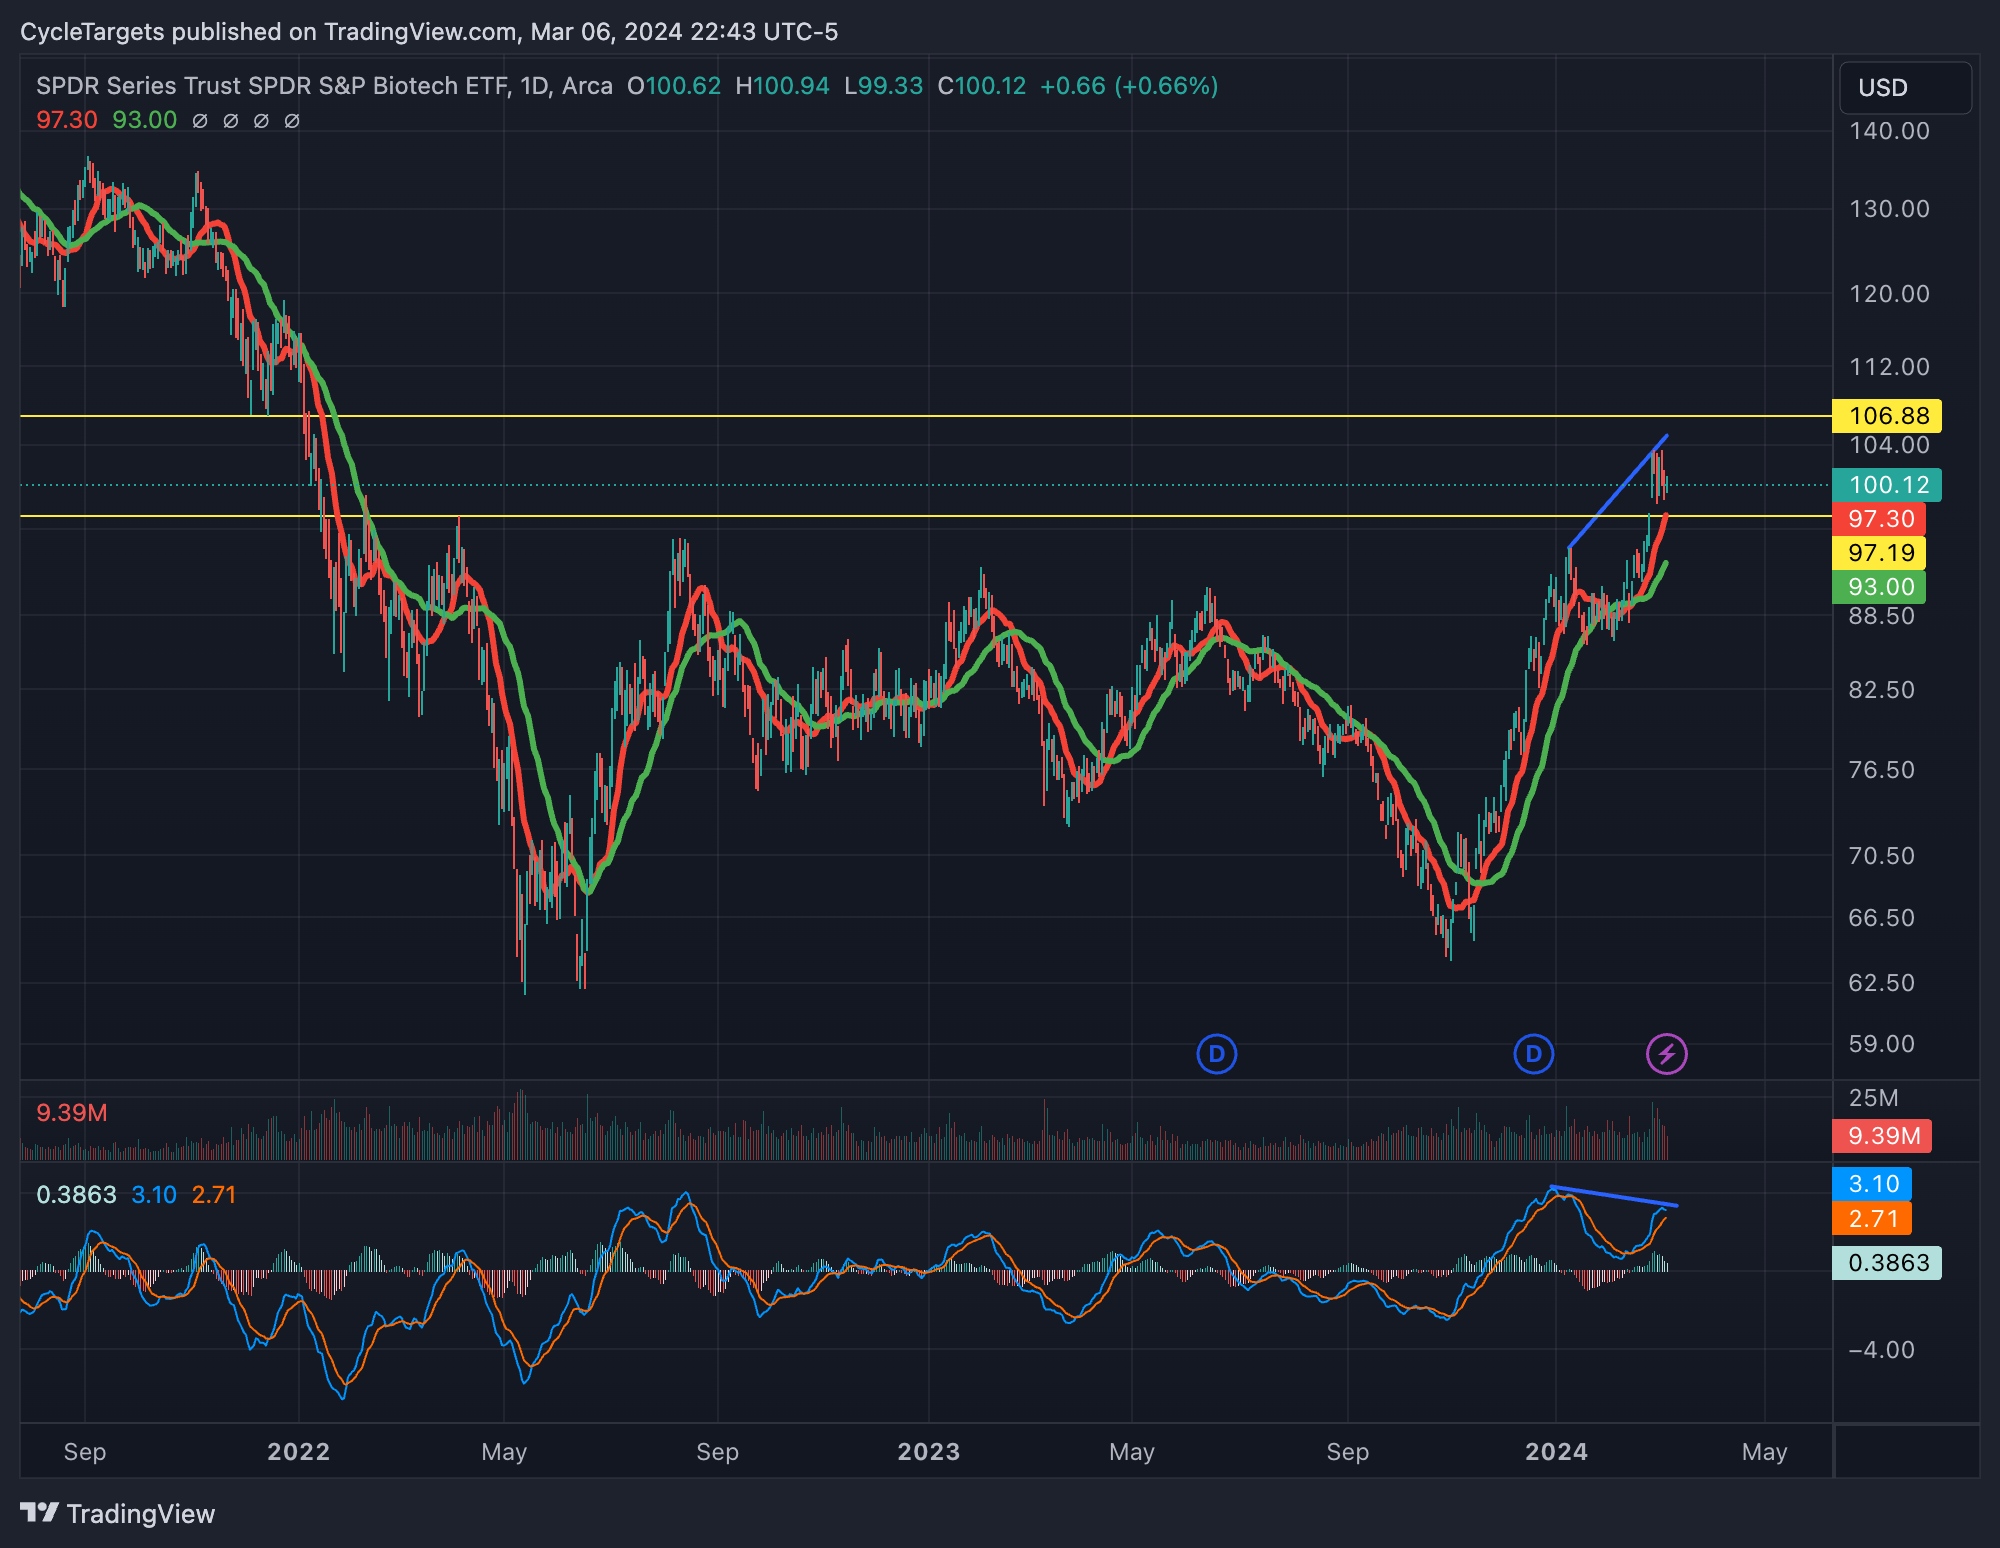Click the 0.3863 MACD legend value
This screenshot has height=1548, width=2000.
76,1195
